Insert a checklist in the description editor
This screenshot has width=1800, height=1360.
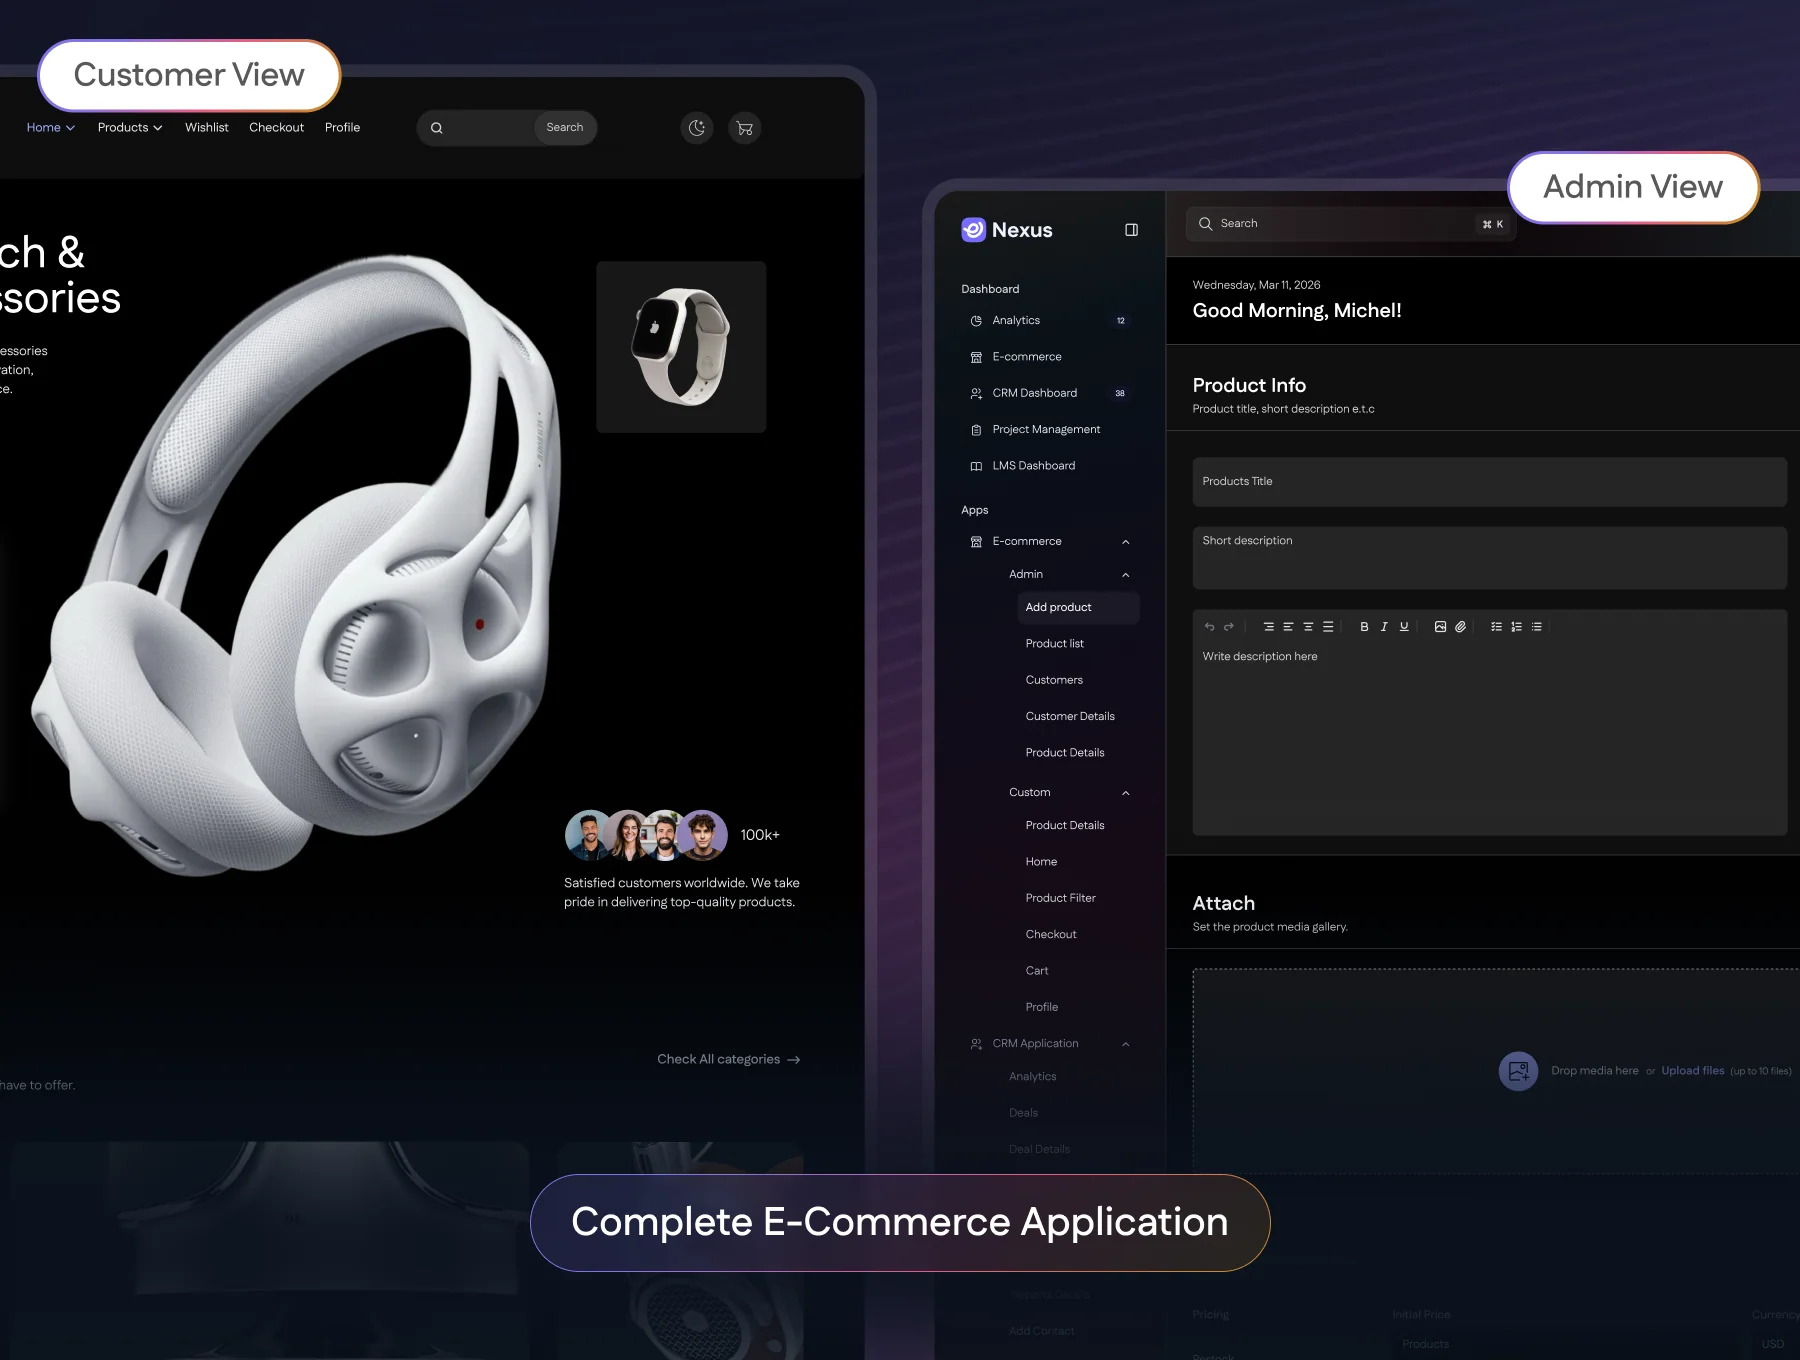1496,627
